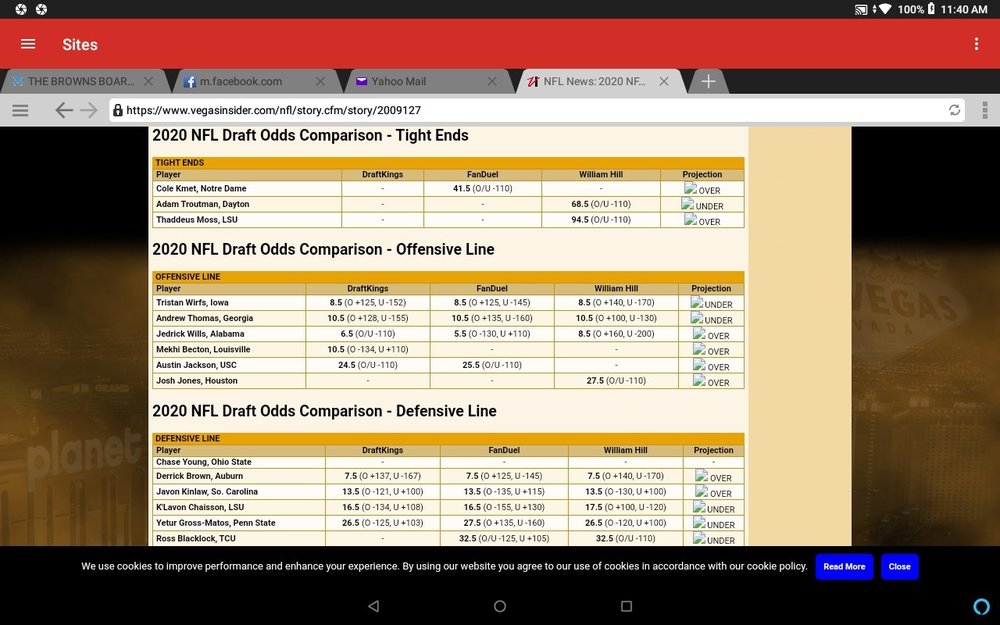Select Jedrick Wills, Alabama player name
1000x625 pixels.
click(200, 334)
